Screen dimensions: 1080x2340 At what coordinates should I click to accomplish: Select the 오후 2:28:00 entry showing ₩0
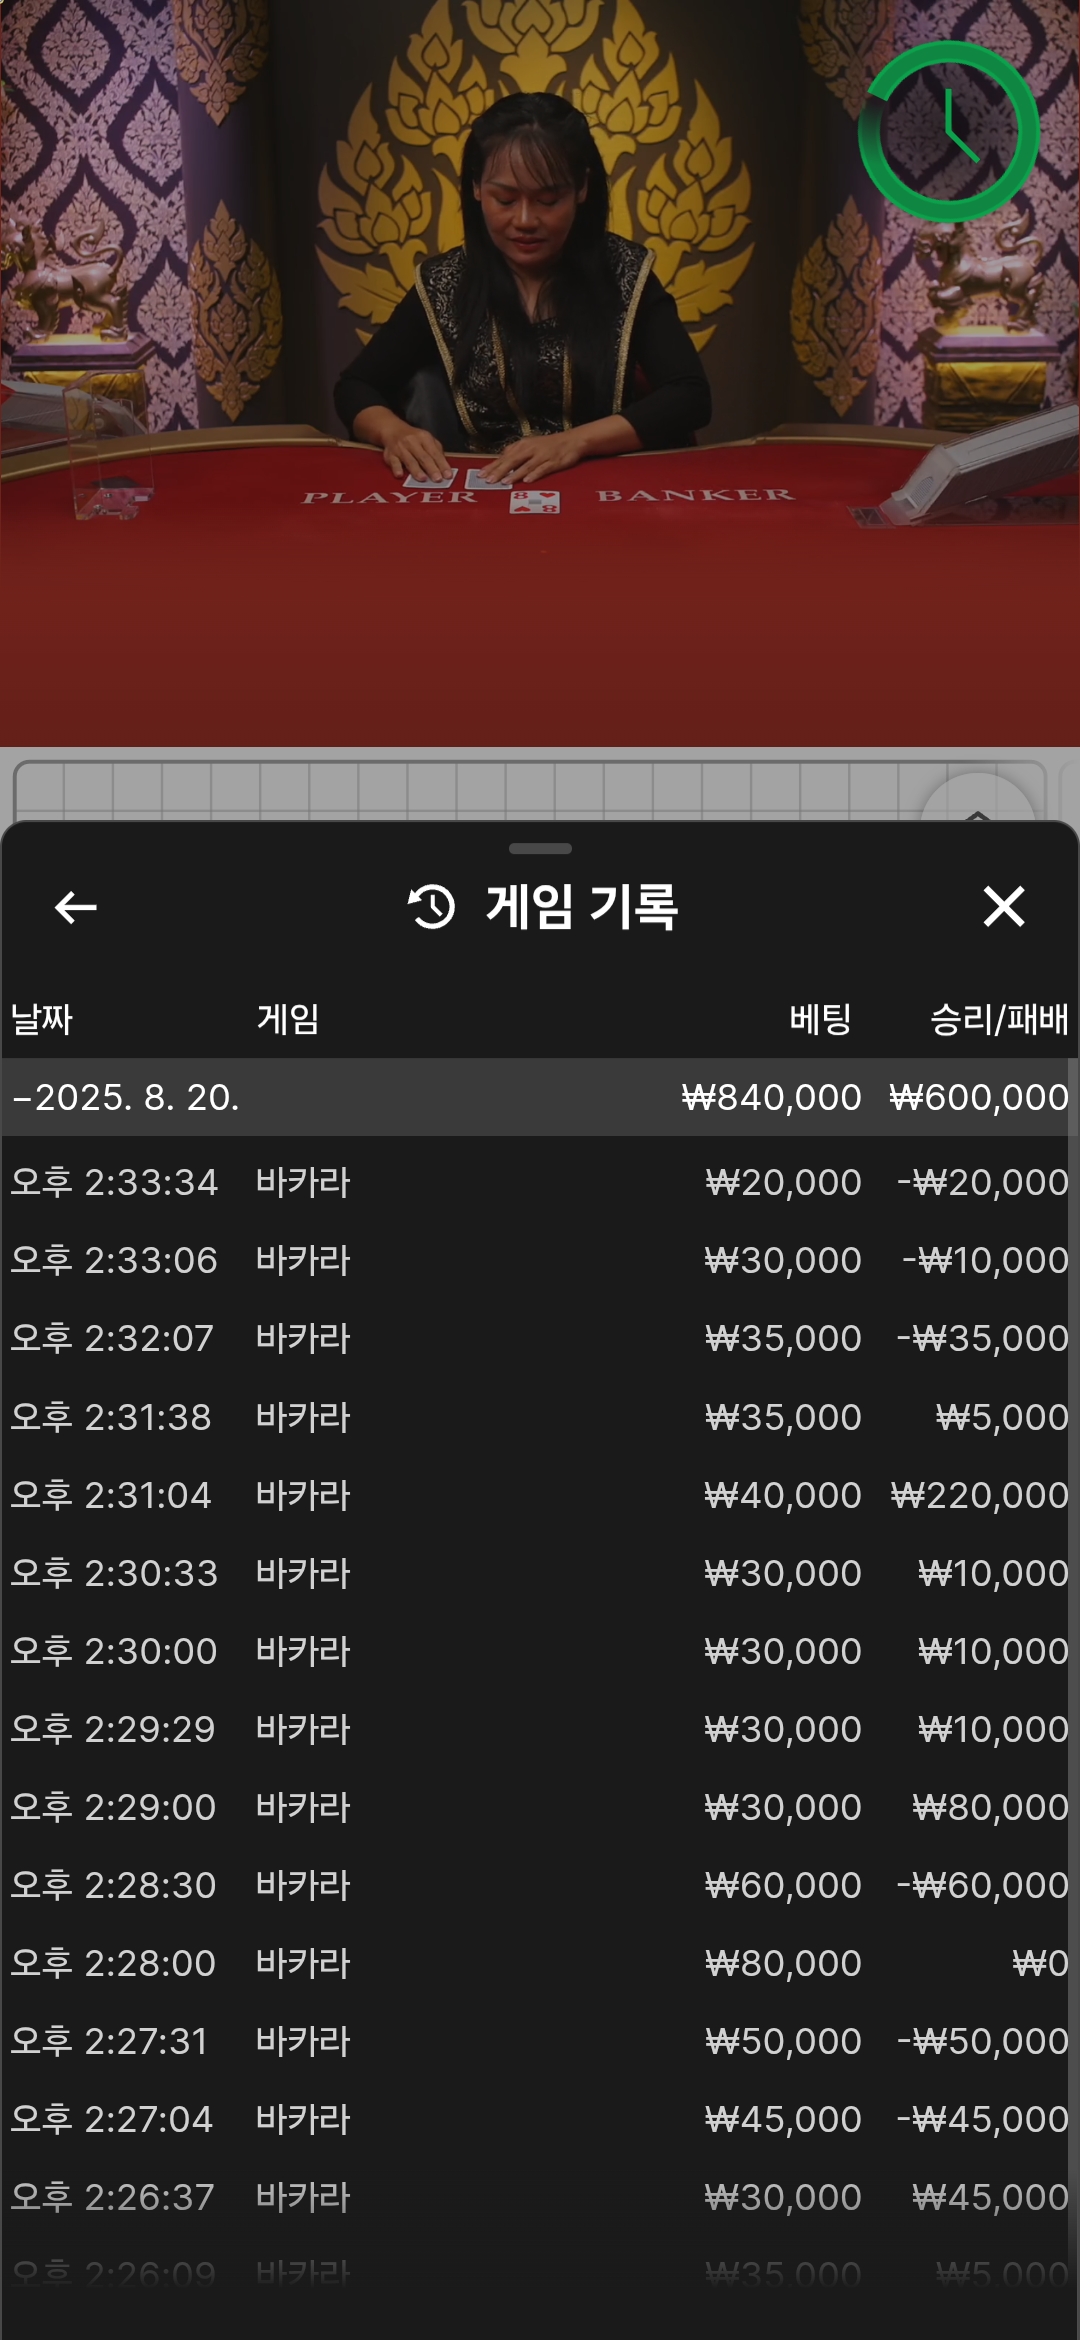click(x=540, y=1963)
